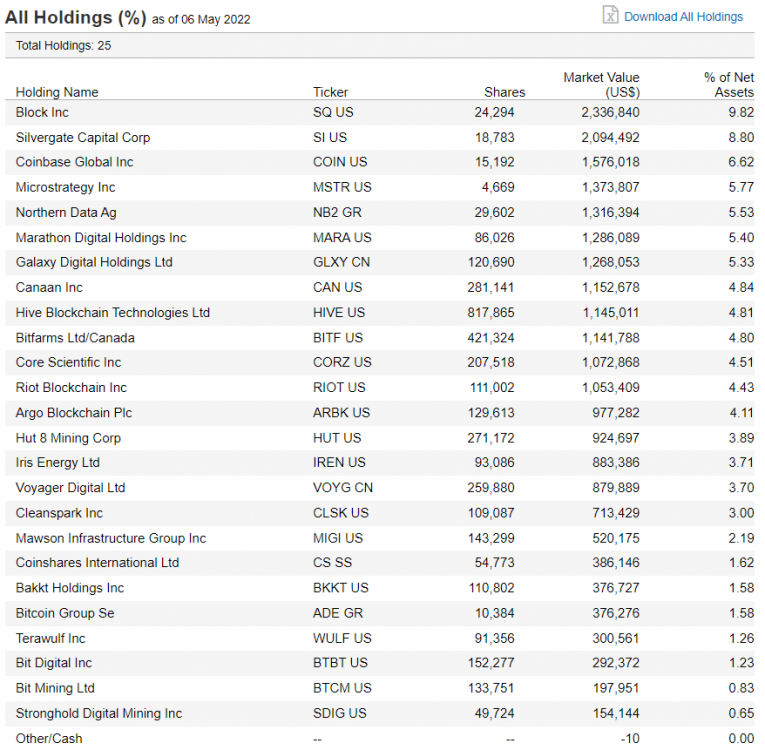Screen dimensions: 765x750
Task: Click shares value 281,141
Action: click(491, 288)
